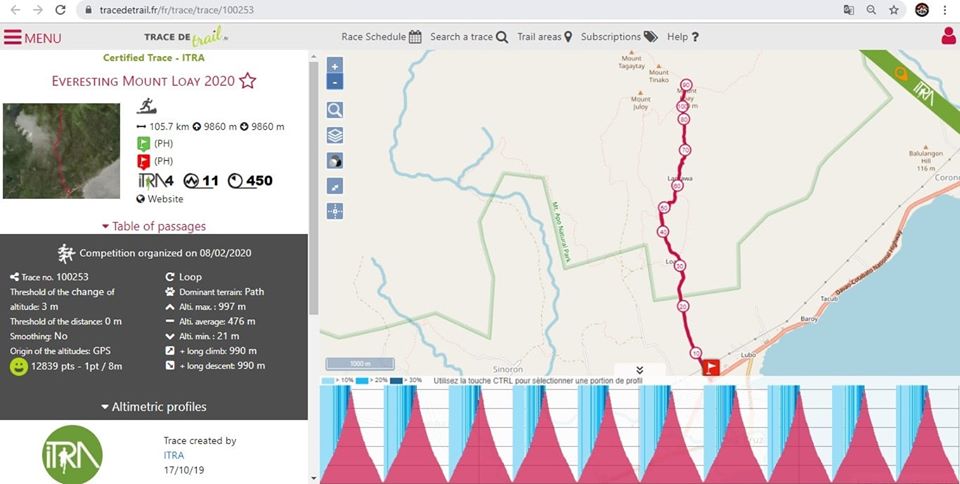Open the map layers selector
The image size is (960, 484).
[335, 135]
